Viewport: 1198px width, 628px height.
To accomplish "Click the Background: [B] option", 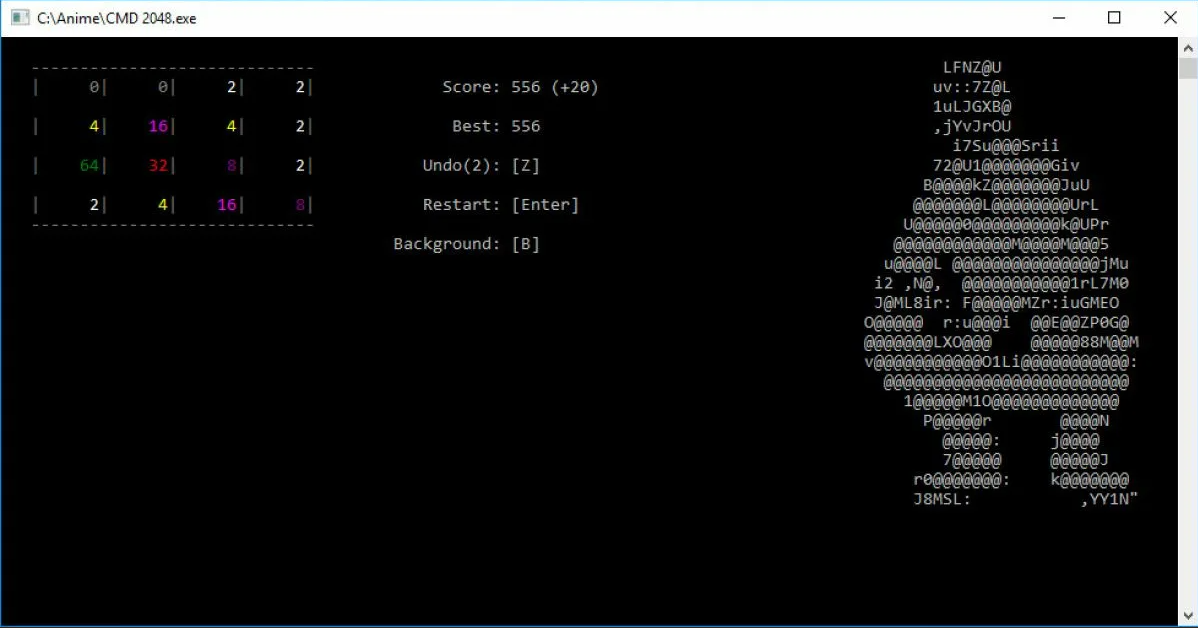I will pyautogui.click(x=467, y=243).
